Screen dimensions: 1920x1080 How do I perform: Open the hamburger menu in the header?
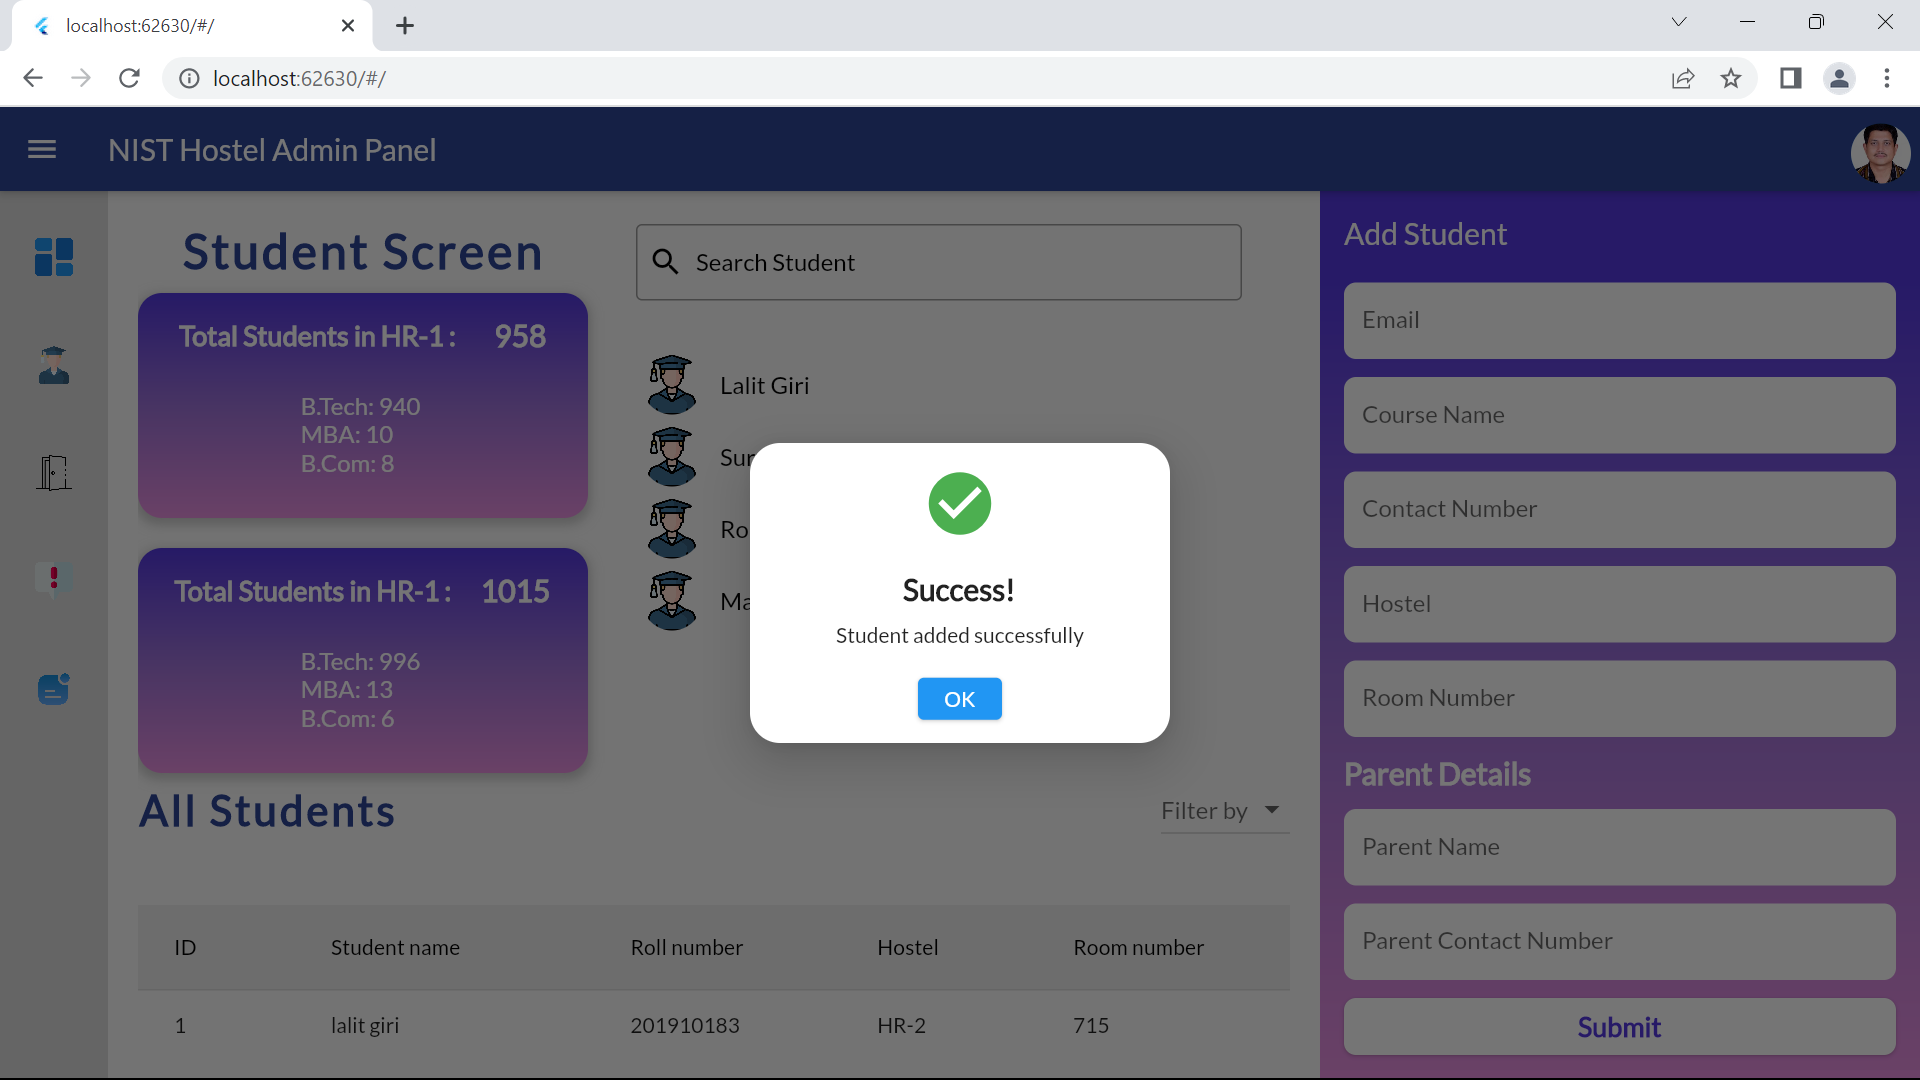pyautogui.click(x=42, y=149)
